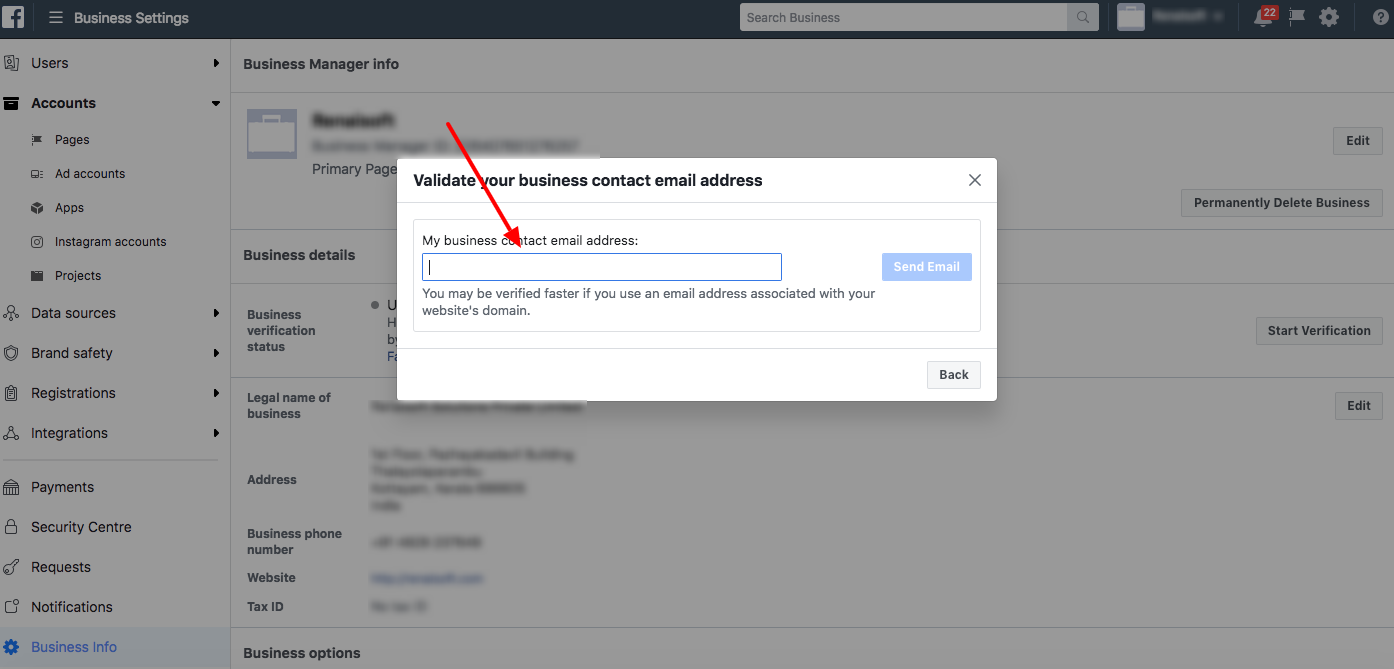Click the Ad accounts icon
Image resolution: width=1394 pixels, height=669 pixels.
coord(37,174)
